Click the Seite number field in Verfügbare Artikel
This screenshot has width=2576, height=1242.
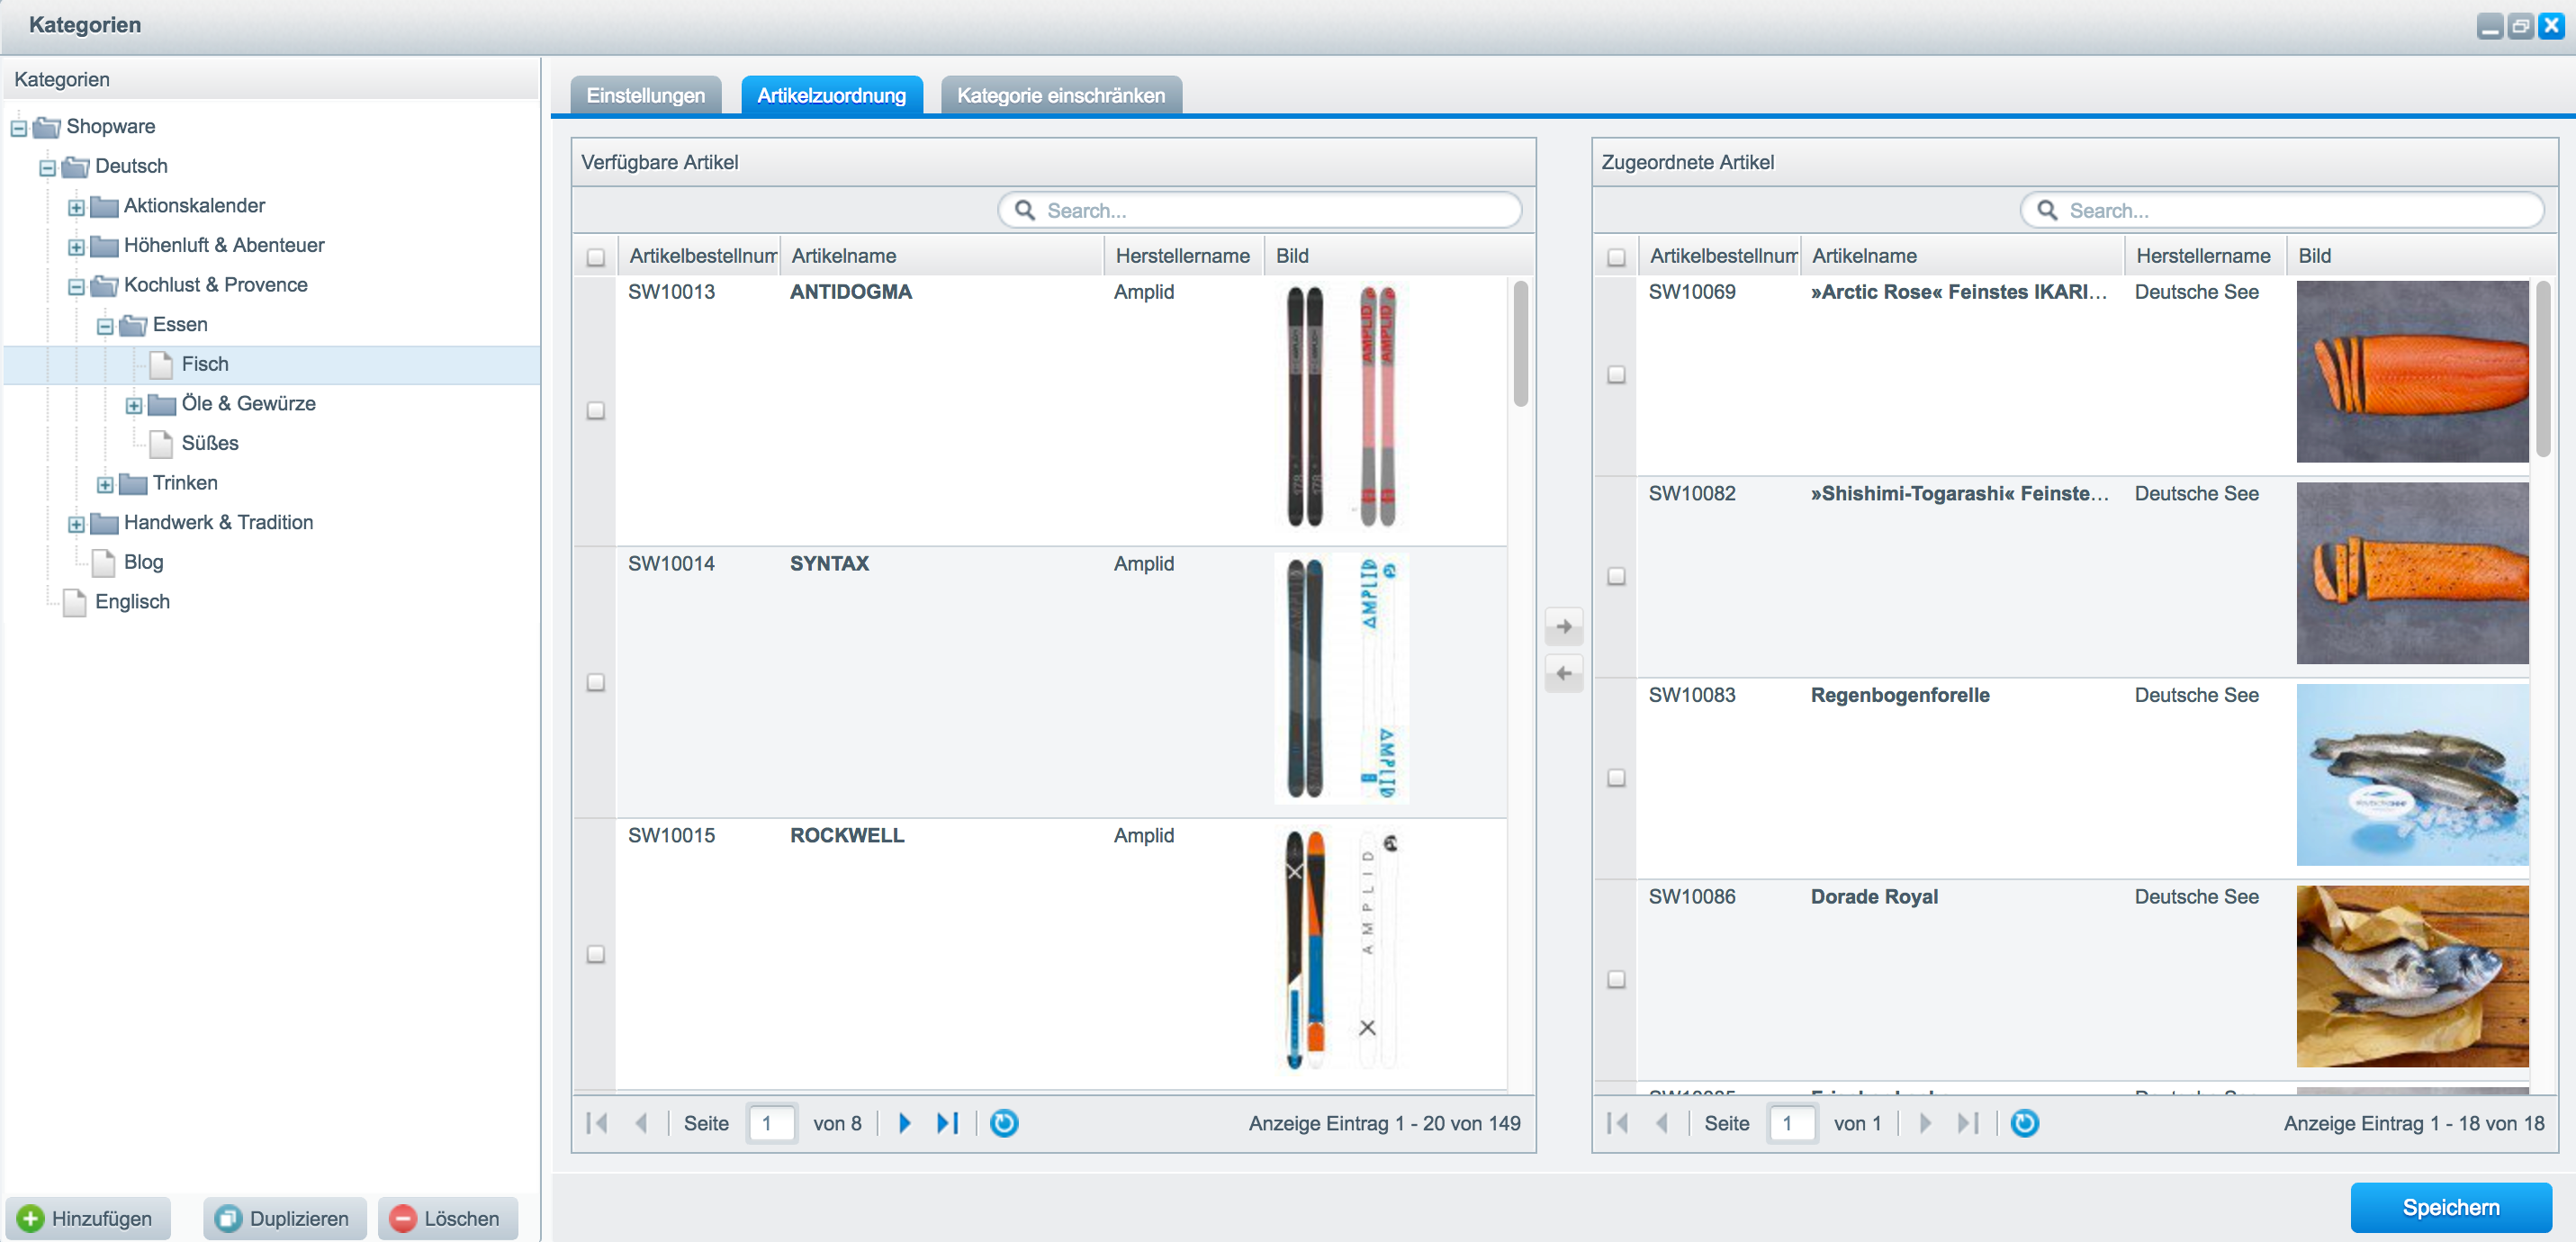pos(772,1123)
